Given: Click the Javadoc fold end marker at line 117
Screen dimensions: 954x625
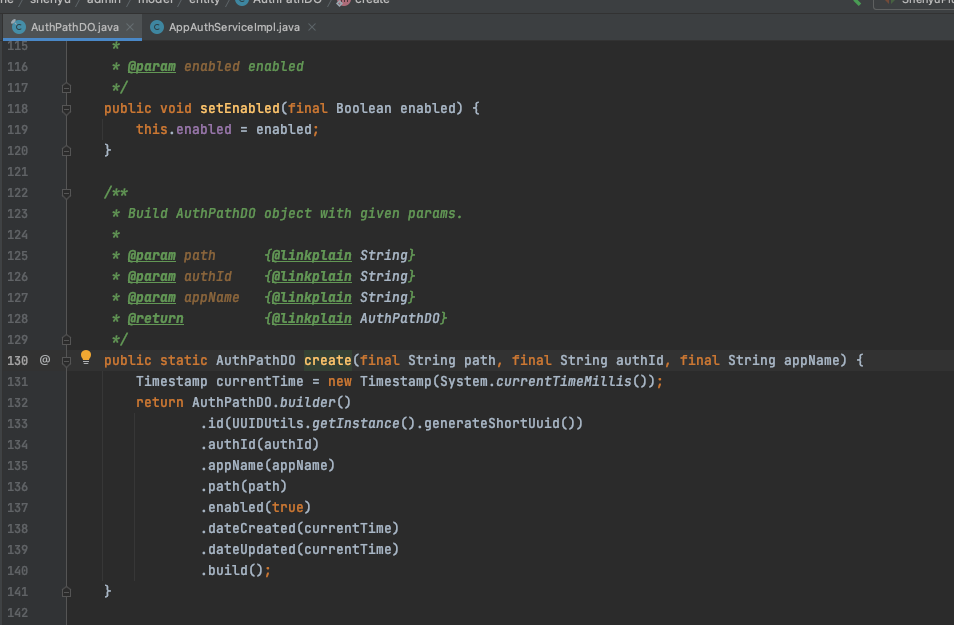Looking at the screenshot, I should 66,88.
